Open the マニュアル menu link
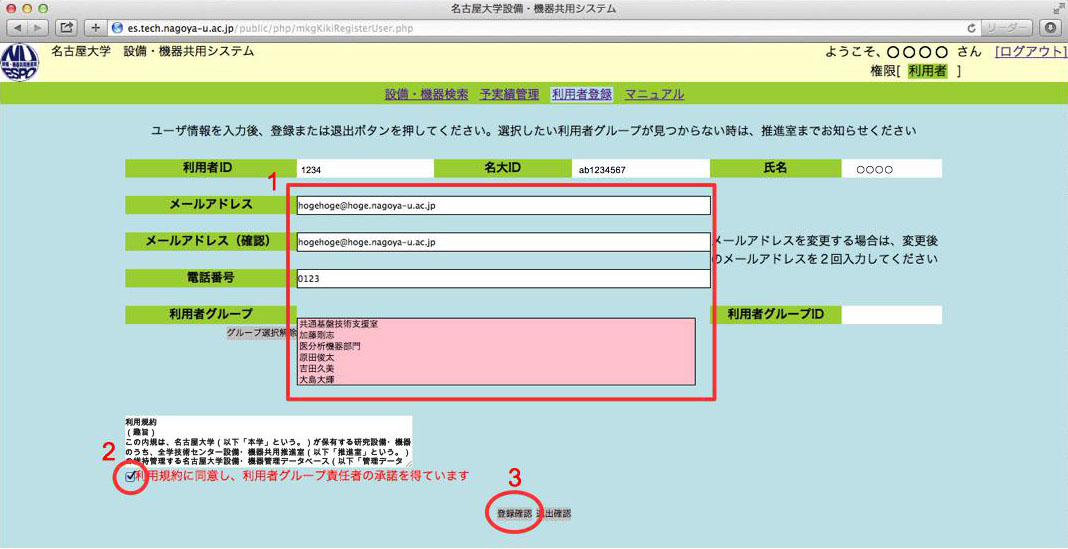Image resolution: width=1068 pixels, height=549 pixels. coord(654,94)
